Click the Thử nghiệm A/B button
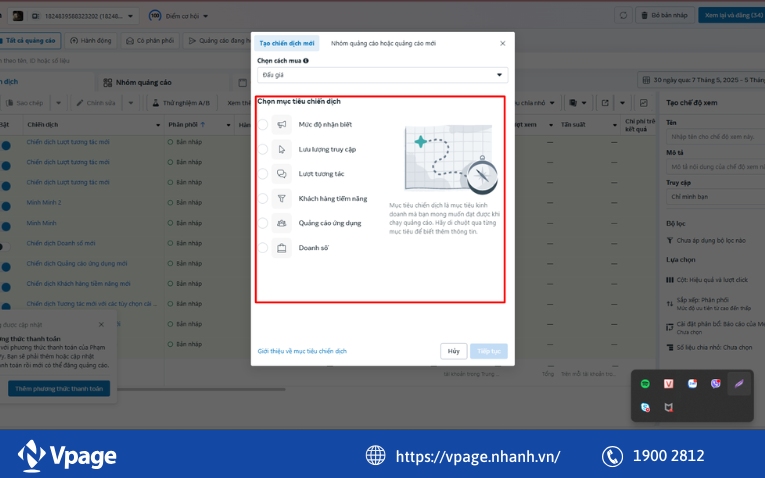Screen dimensions: 765x478 (181, 103)
